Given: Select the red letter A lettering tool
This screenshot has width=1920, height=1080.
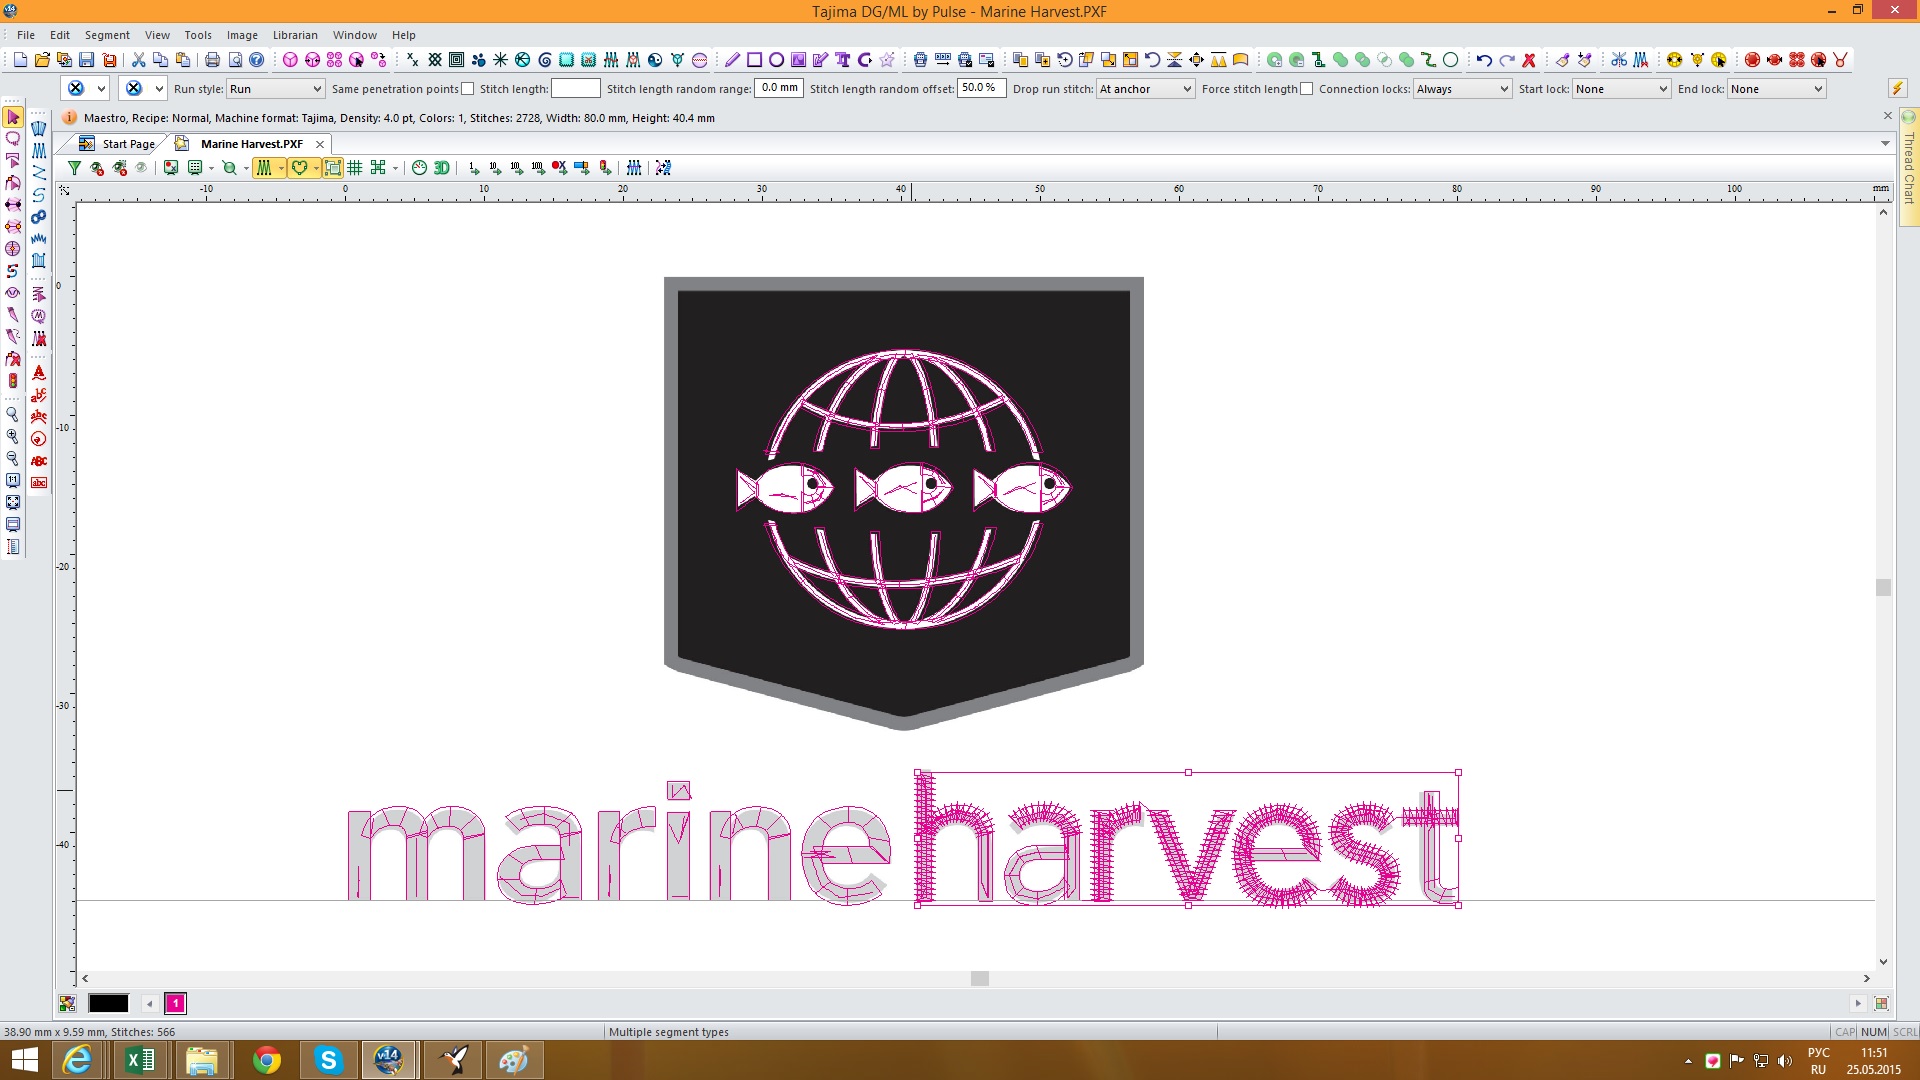Looking at the screenshot, I should (x=39, y=373).
